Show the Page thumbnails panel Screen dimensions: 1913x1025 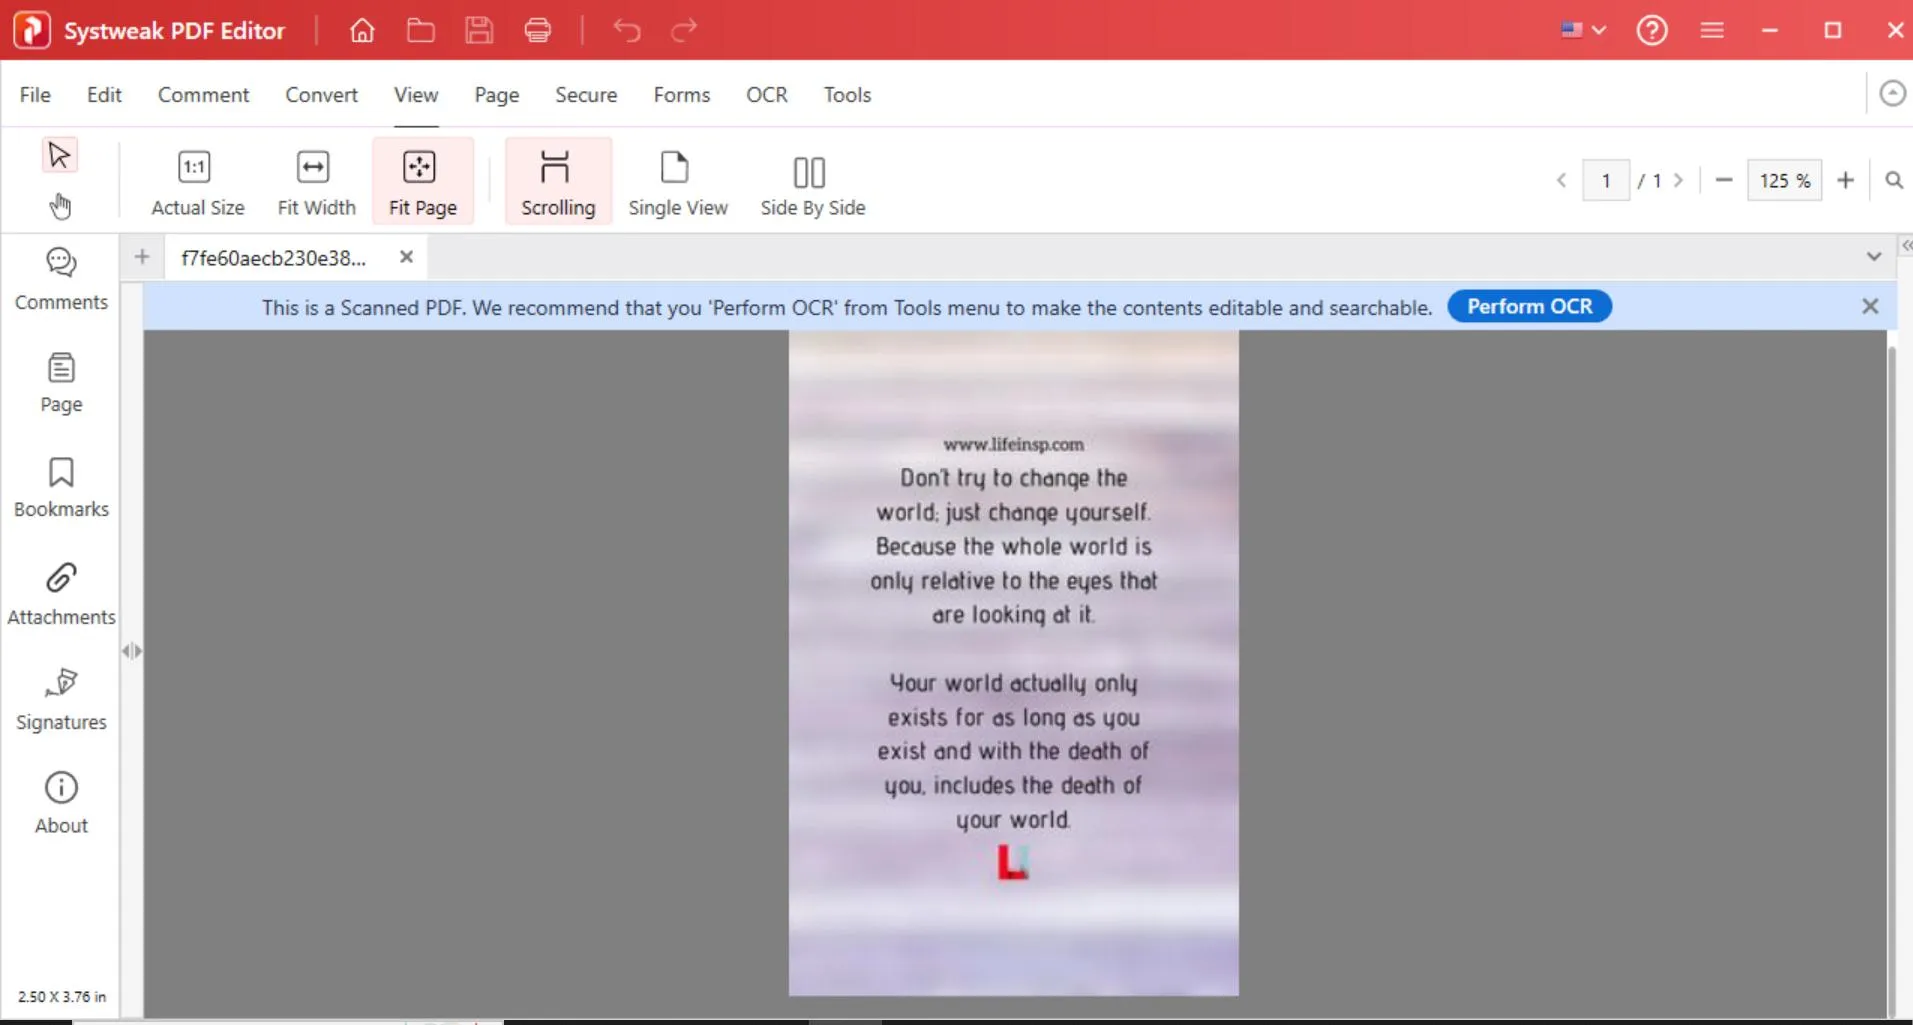point(60,383)
